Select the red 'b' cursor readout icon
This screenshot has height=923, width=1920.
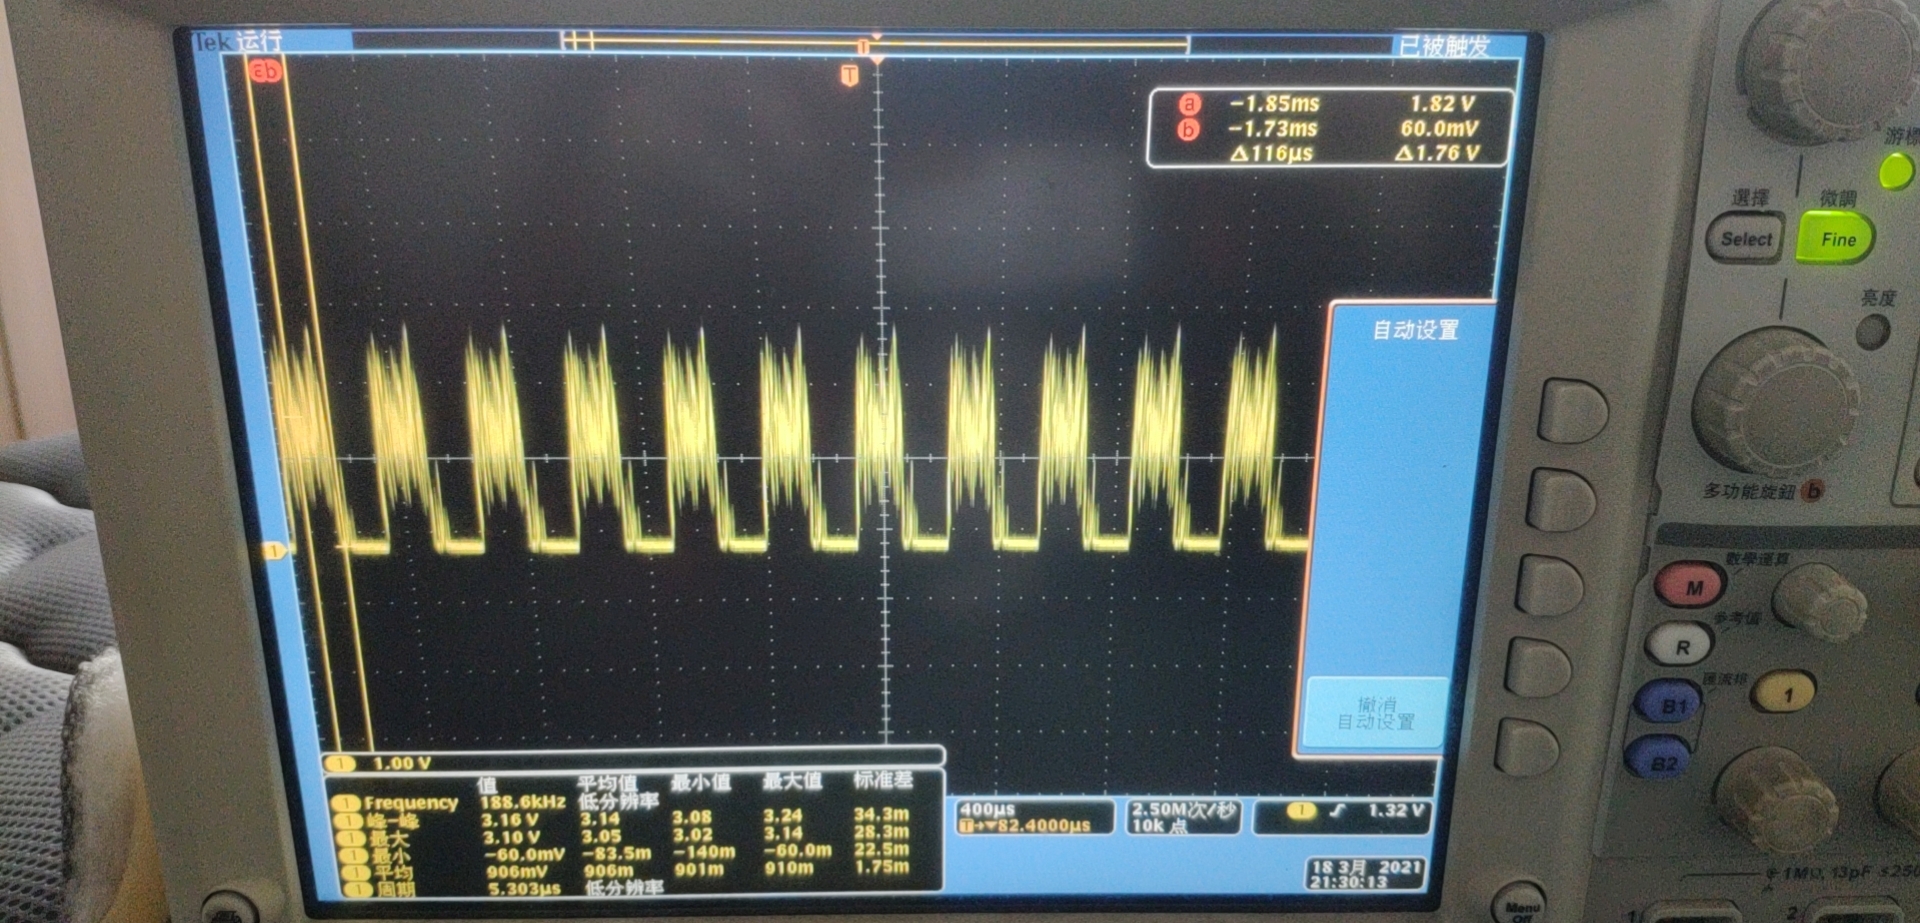tap(1187, 129)
